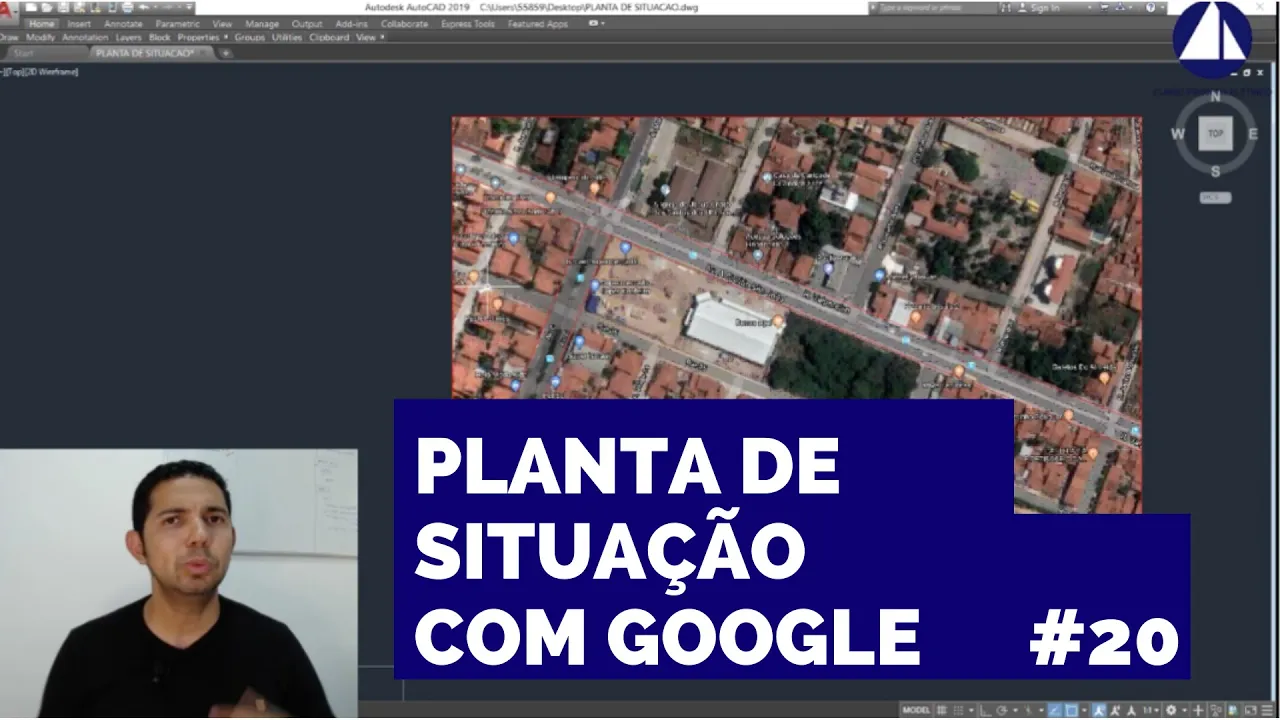Viewport: 1280px width, 720px height.
Task: Toggle Isometric Drafting in status bar
Action: [1028, 710]
